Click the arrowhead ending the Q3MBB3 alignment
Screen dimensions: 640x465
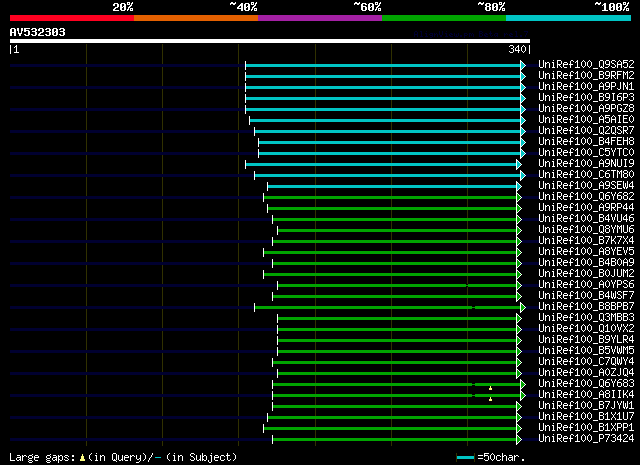coord(519,318)
